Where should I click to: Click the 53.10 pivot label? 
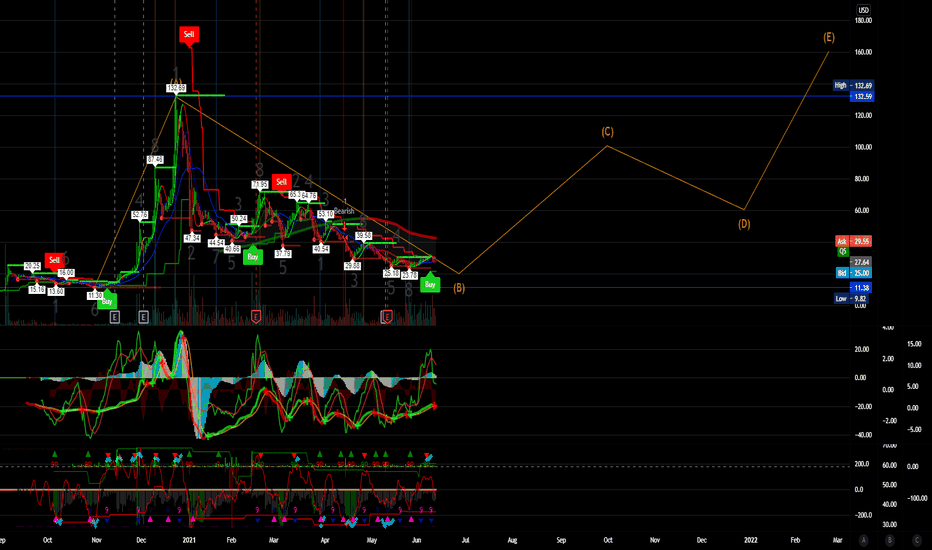pos(325,214)
